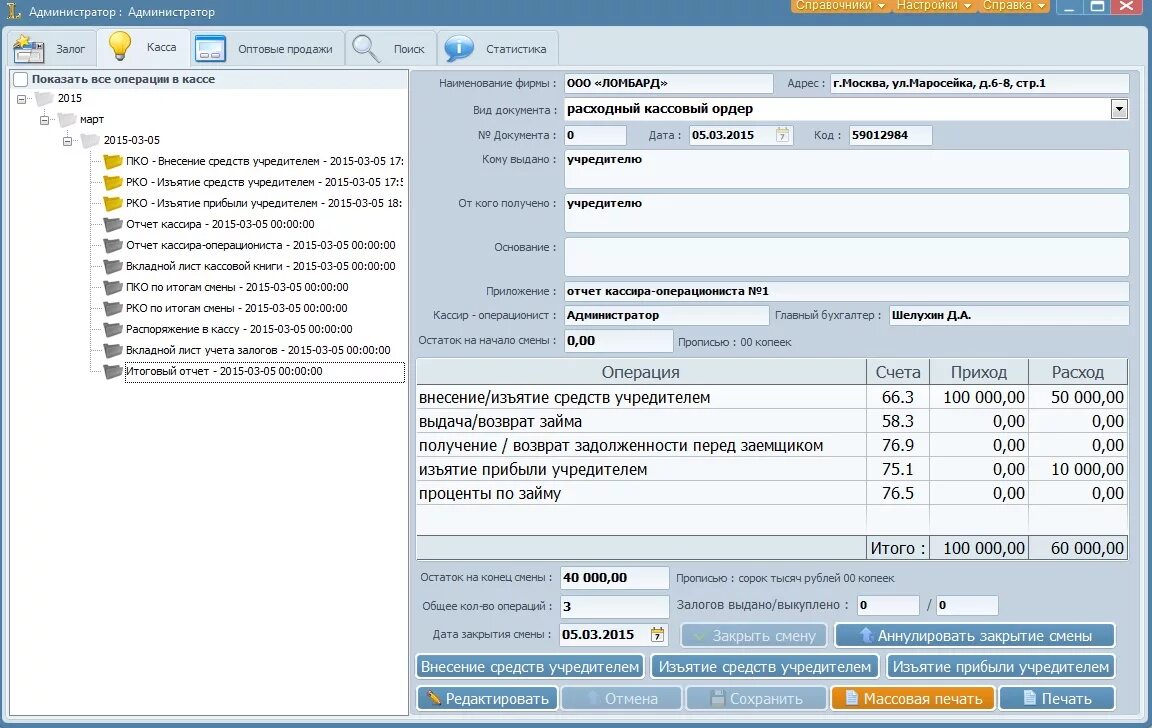The height and width of the screenshot is (728, 1152).
Task: Switch to the Касса tab
Action: pyautogui.click(x=143, y=47)
